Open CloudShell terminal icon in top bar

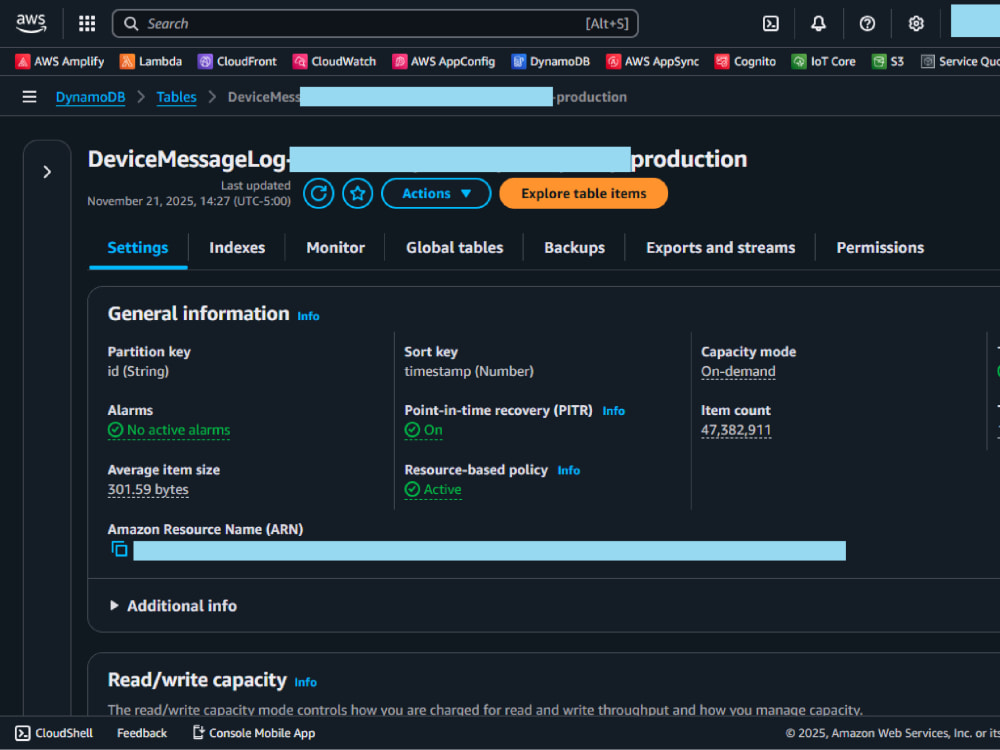[770, 24]
